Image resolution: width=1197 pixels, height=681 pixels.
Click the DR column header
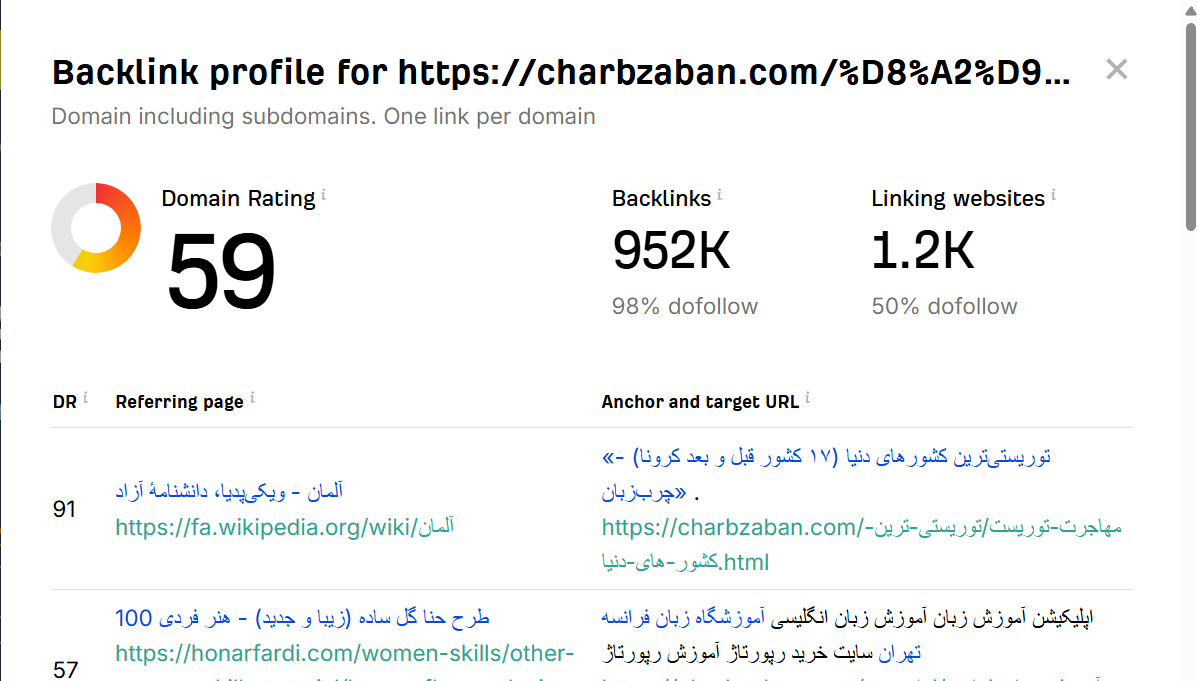(64, 402)
